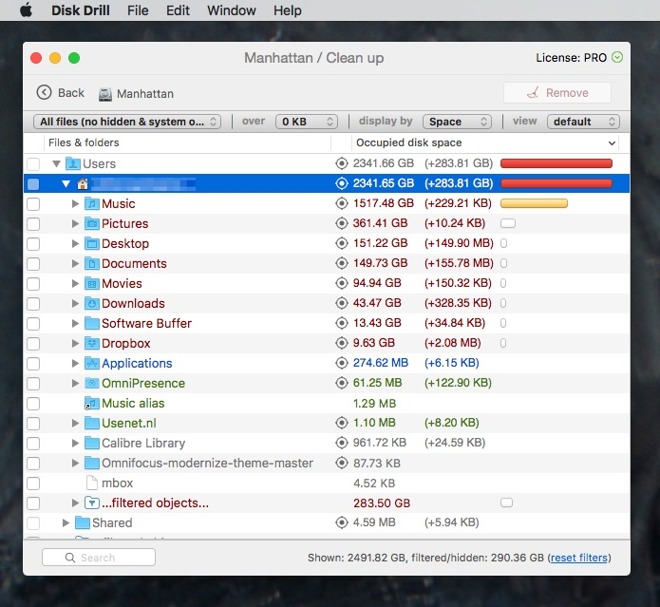Click the Applications folder icon
The width and height of the screenshot is (660, 607).
92,363
